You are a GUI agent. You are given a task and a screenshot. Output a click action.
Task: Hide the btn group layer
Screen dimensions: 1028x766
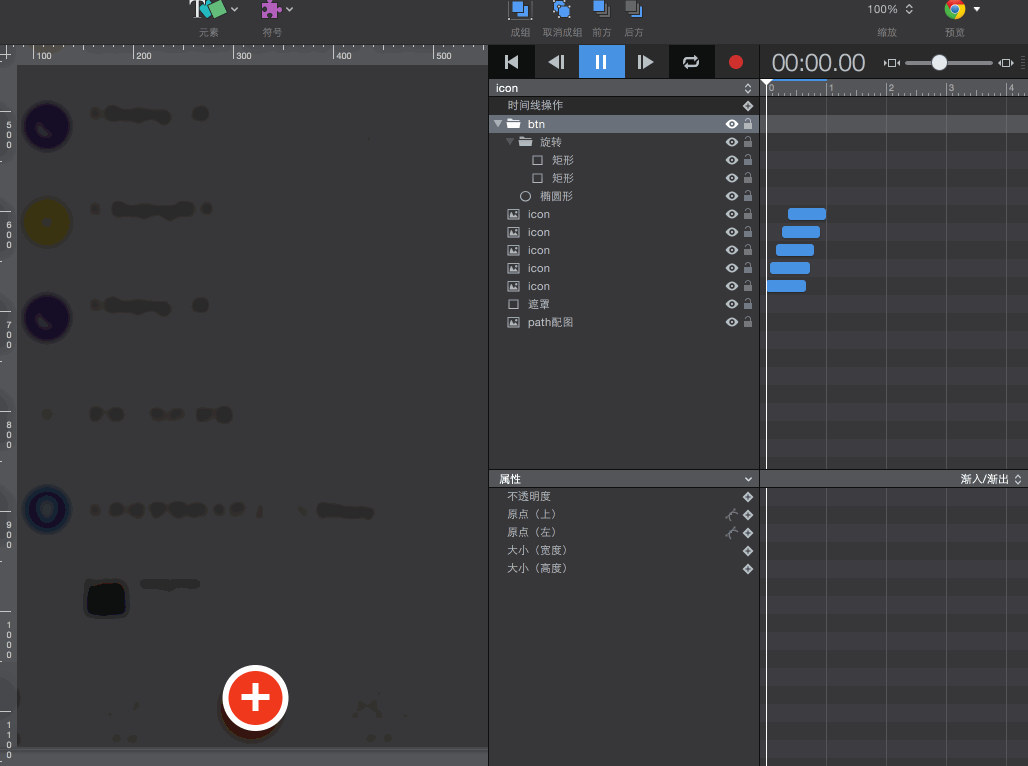point(732,124)
